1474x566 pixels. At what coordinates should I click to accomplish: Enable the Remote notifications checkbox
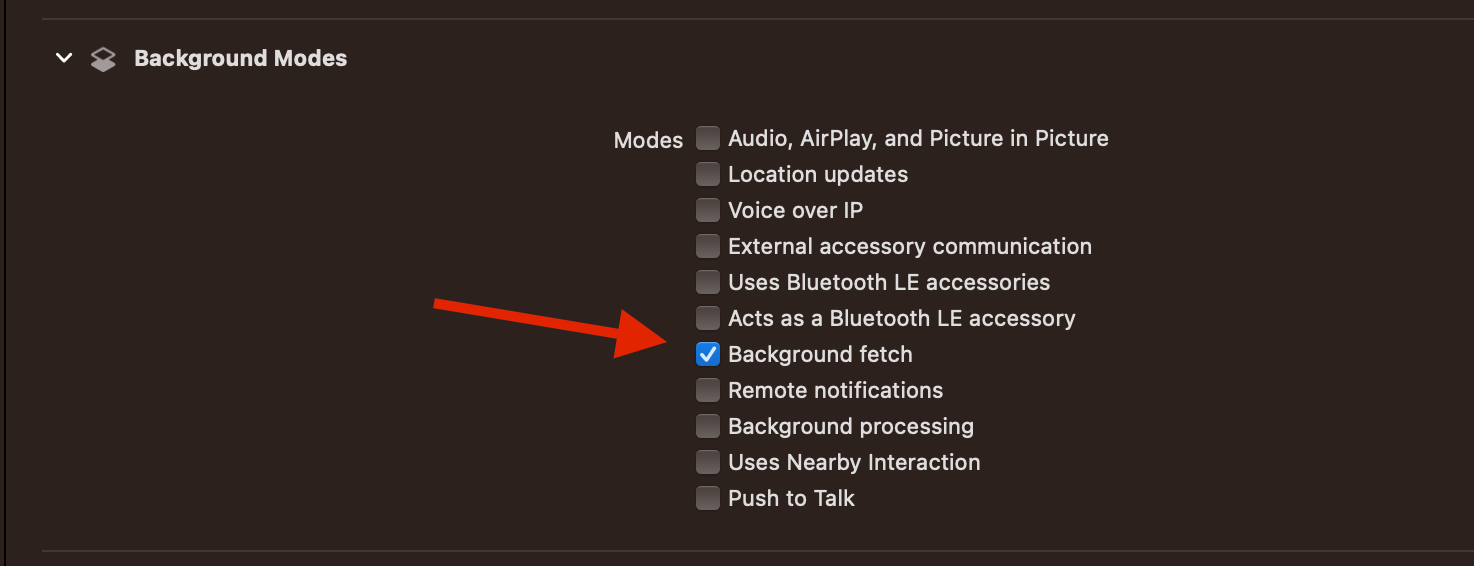click(708, 390)
